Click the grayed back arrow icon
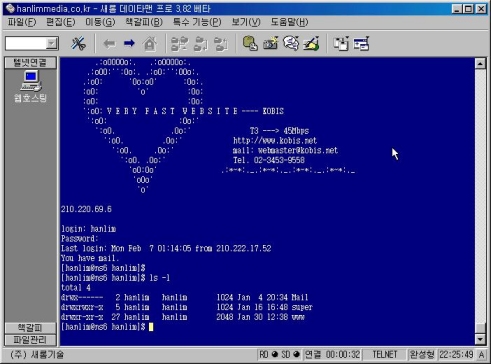Viewport: 491px width, 364px height. 109,43
